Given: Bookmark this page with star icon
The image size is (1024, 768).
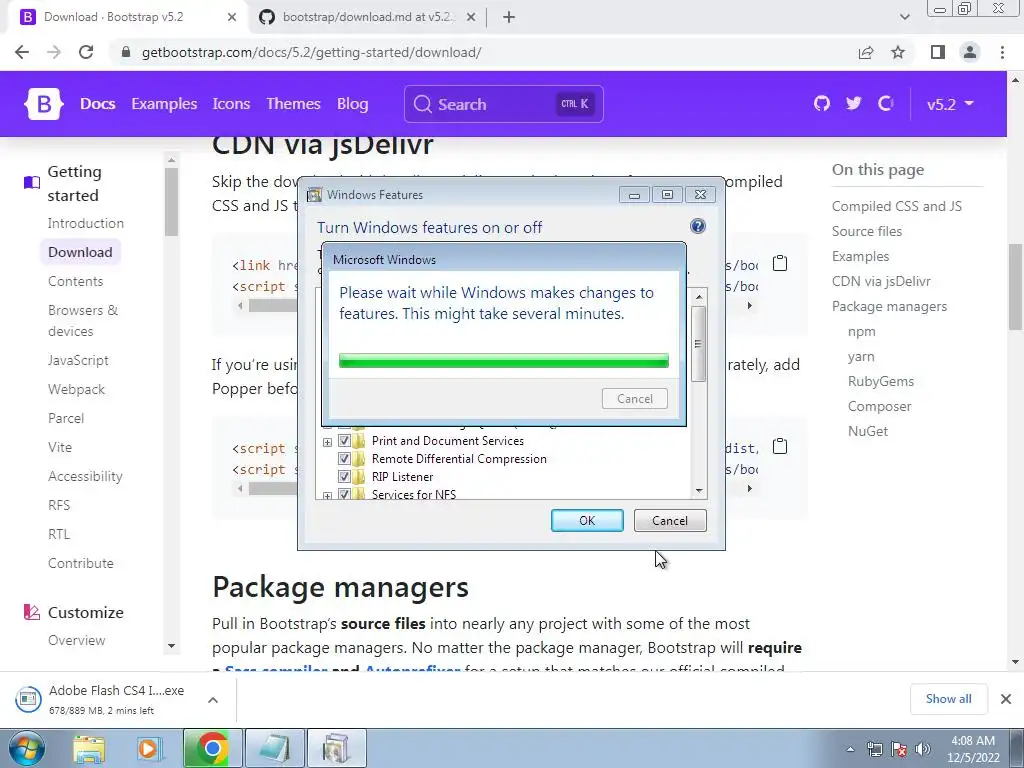Looking at the screenshot, I should [x=898, y=52].
